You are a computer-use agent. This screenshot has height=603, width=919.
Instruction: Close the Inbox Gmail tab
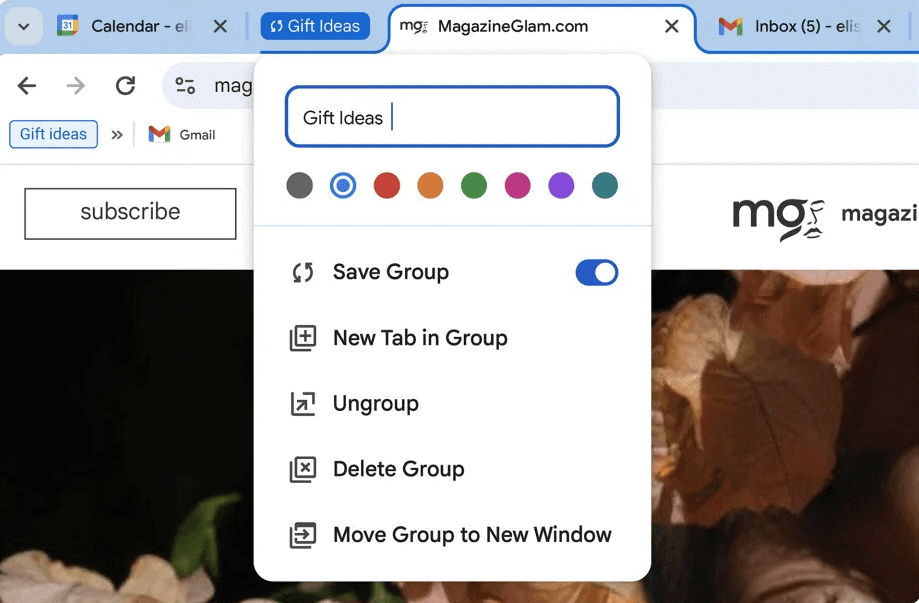[x=884, y=26]
